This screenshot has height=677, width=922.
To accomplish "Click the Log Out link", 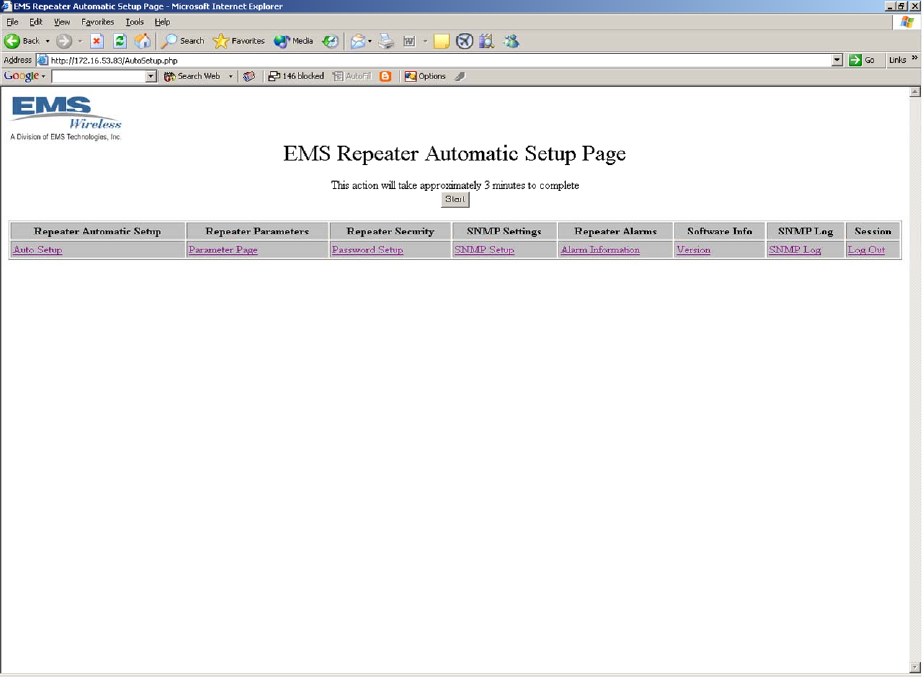I will click(x=866, y=250).
